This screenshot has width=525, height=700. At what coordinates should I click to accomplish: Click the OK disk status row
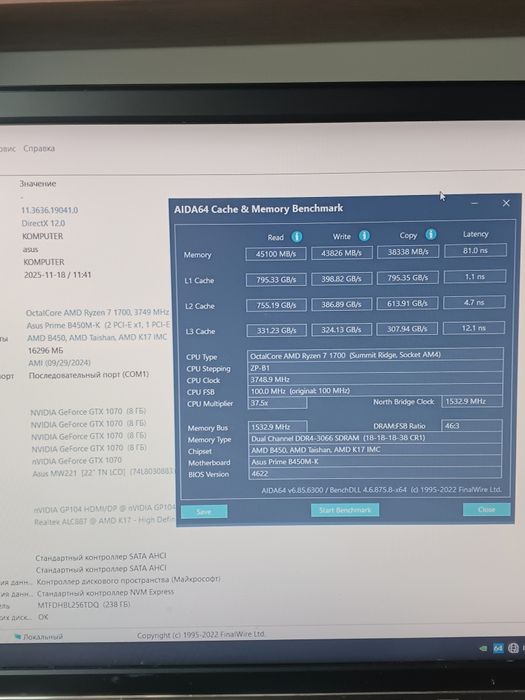[43, 617]
